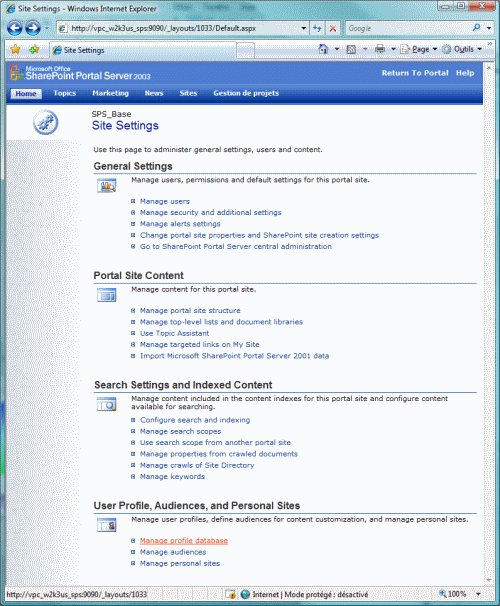
Task: Click the Site Settings gear icon
Action: [46, 123]
